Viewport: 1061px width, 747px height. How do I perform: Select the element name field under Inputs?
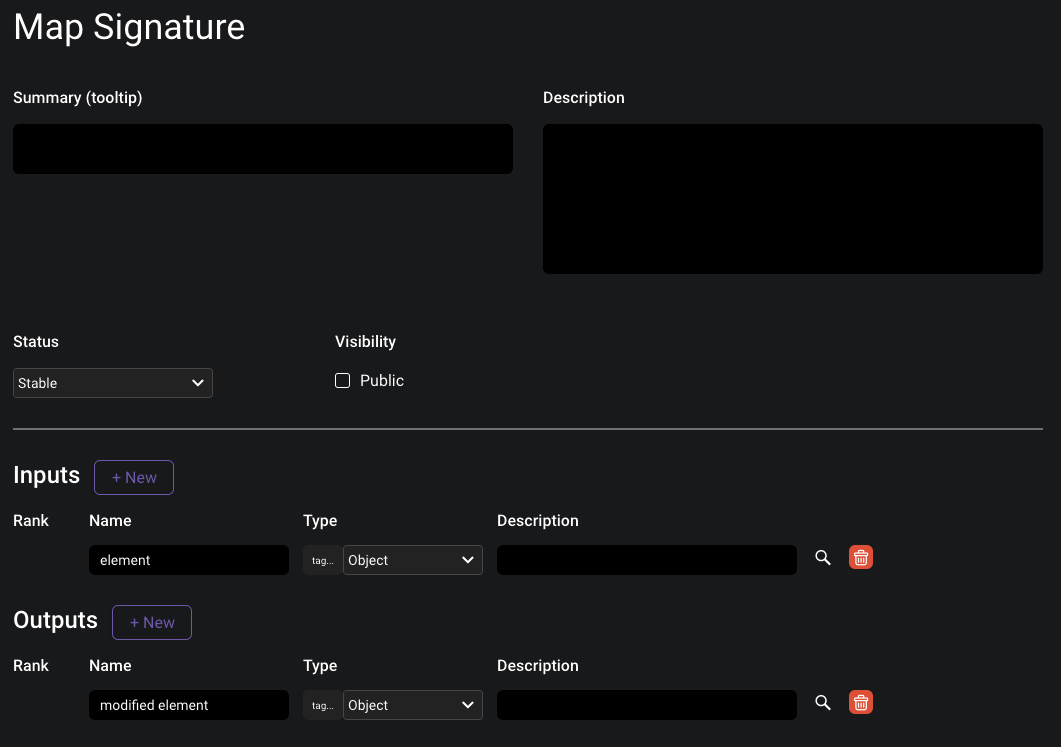[188, 560]
